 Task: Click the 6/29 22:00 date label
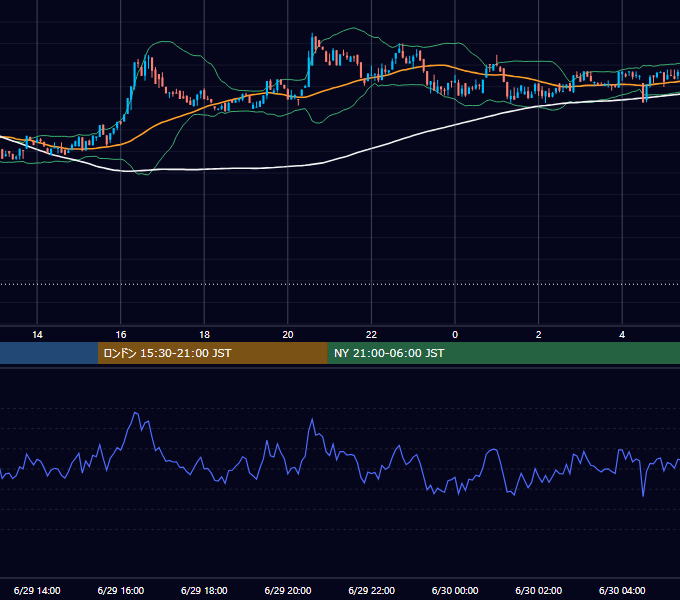click(372, 590)
